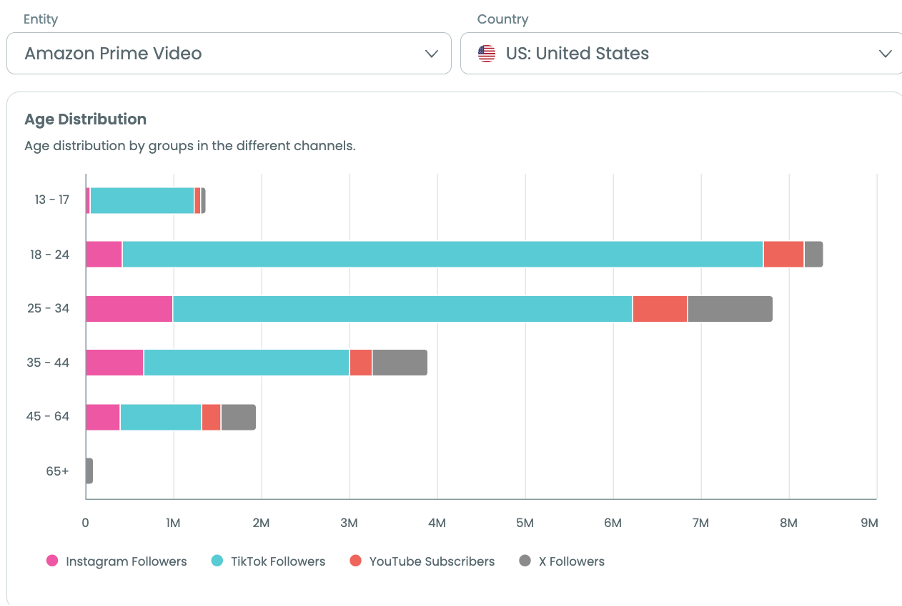This screenshot has width=902, height=606.
Task: Select the TikTok segment of the 35 - 44 bar
Action: click(x=246, y=363)
